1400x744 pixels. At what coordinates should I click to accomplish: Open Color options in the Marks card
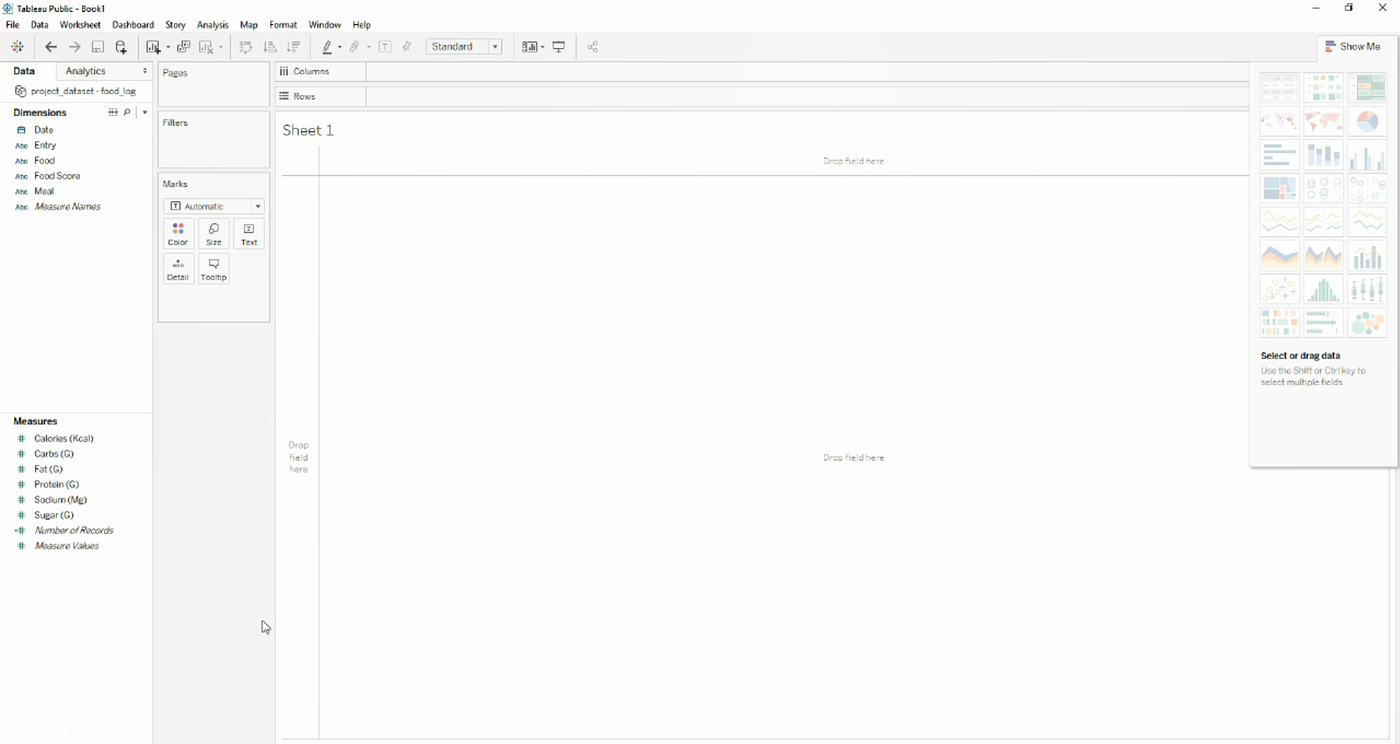coord(178,233)
